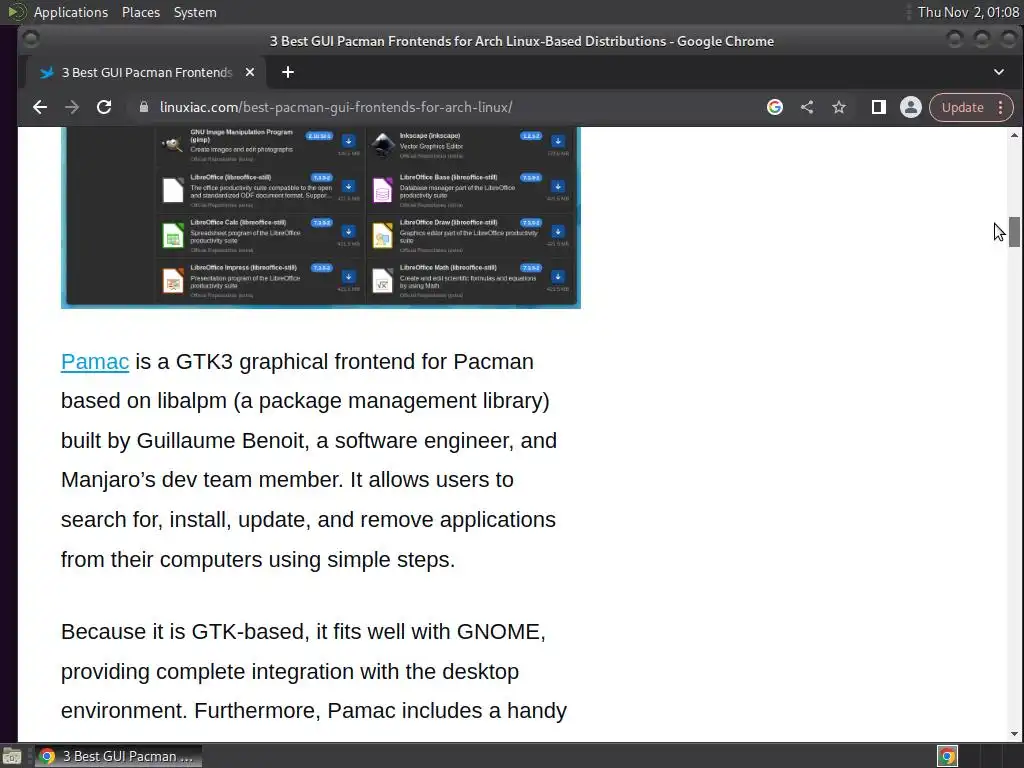The height and width of the screenshot is (768, 1024).
Task: Click the text 'Guillaume Benoit'
Action: (x=220, y=441)
